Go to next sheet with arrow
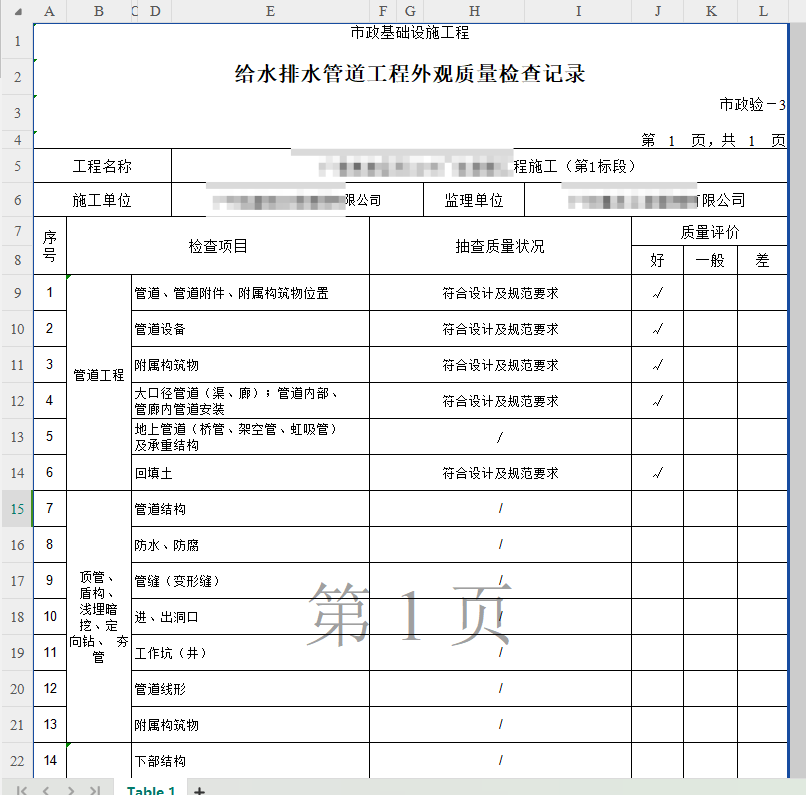Screen dimensions: 806x795 point(70,789)
